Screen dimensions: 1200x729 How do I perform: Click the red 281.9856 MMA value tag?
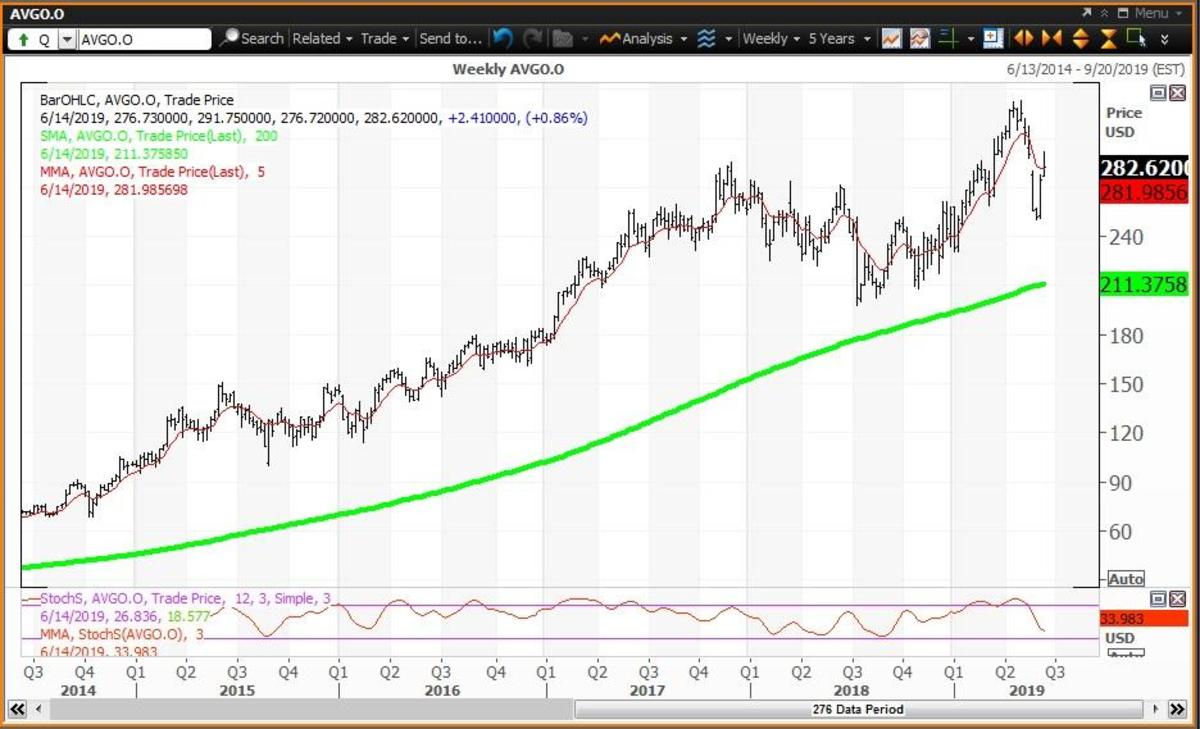click(1145, 192)
